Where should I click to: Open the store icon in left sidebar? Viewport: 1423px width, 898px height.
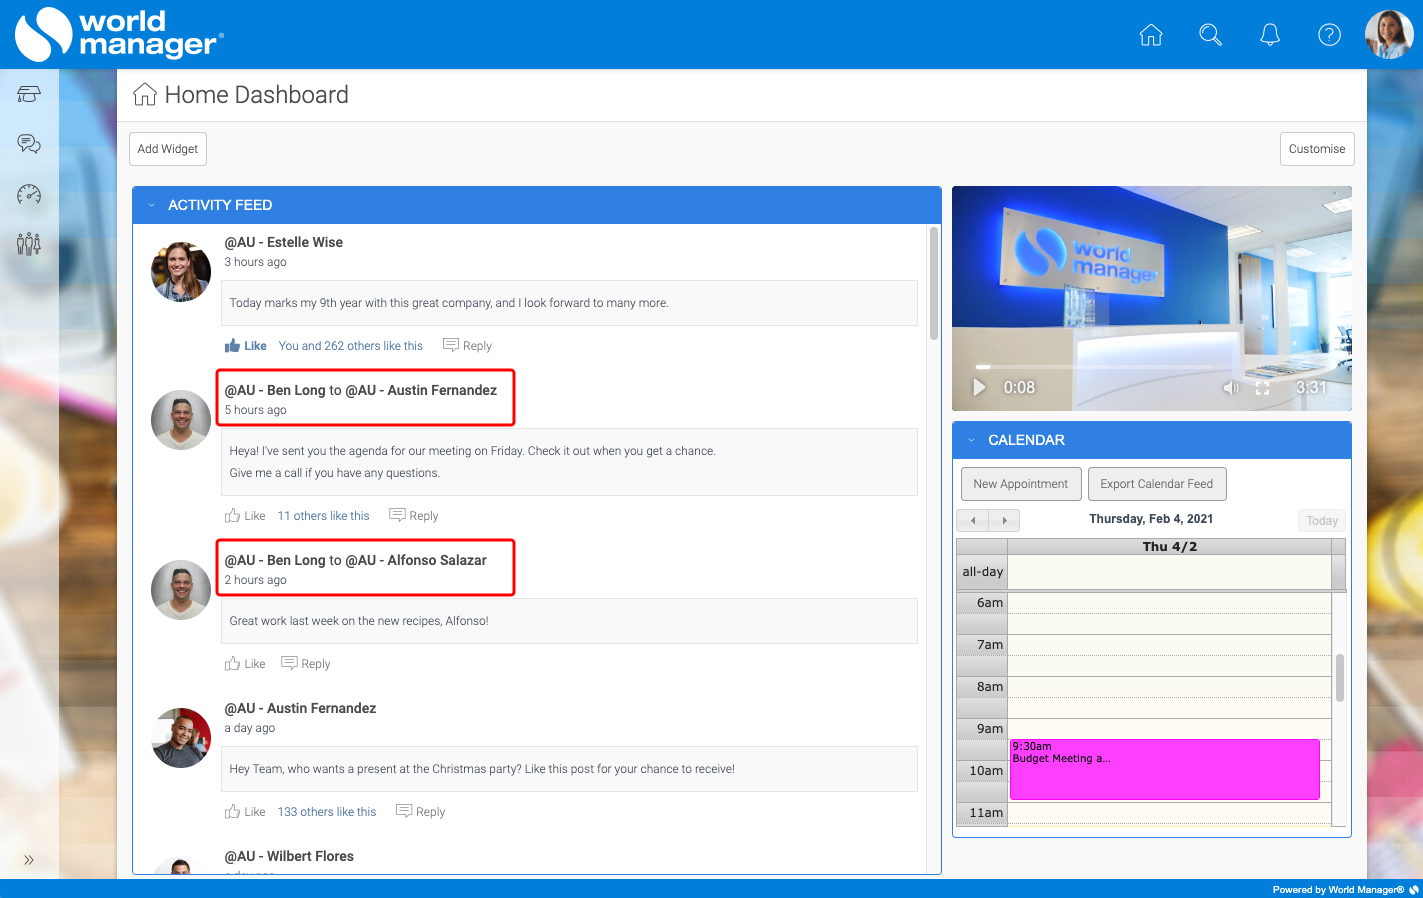29,94
